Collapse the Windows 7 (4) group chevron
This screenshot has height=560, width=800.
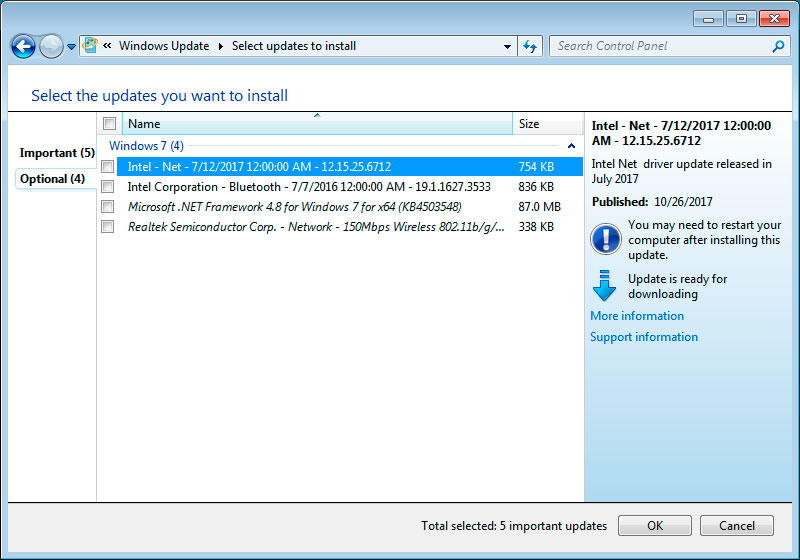(571, 146)
